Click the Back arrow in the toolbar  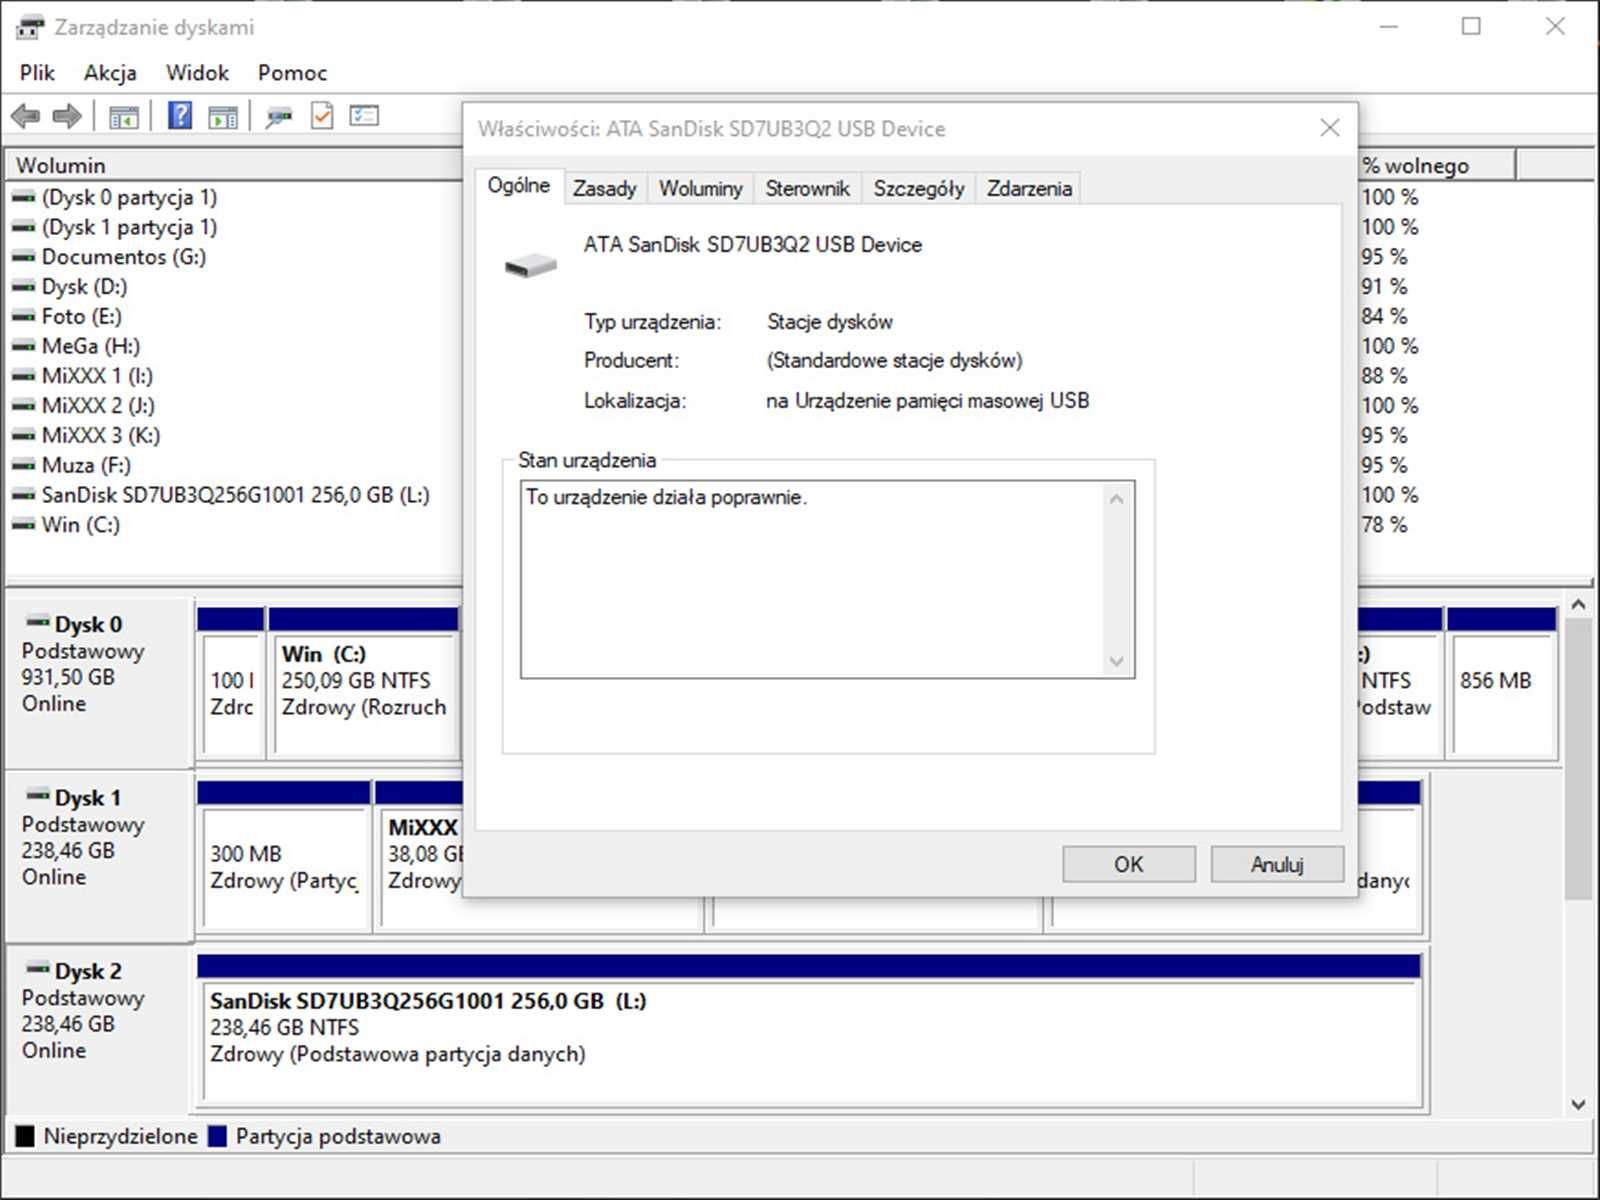tap(25, 116)
